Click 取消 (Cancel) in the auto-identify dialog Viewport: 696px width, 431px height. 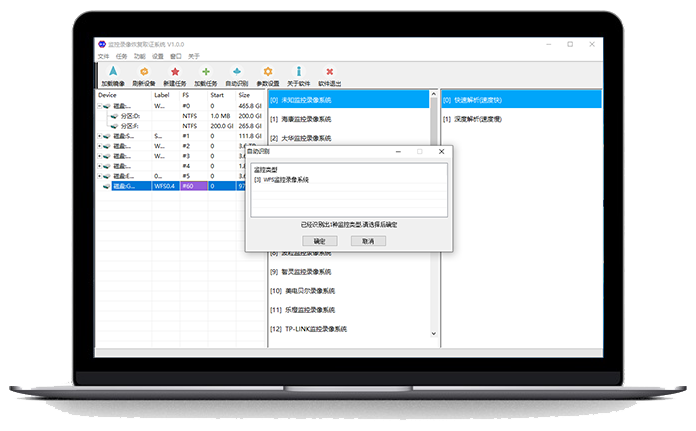368,241
